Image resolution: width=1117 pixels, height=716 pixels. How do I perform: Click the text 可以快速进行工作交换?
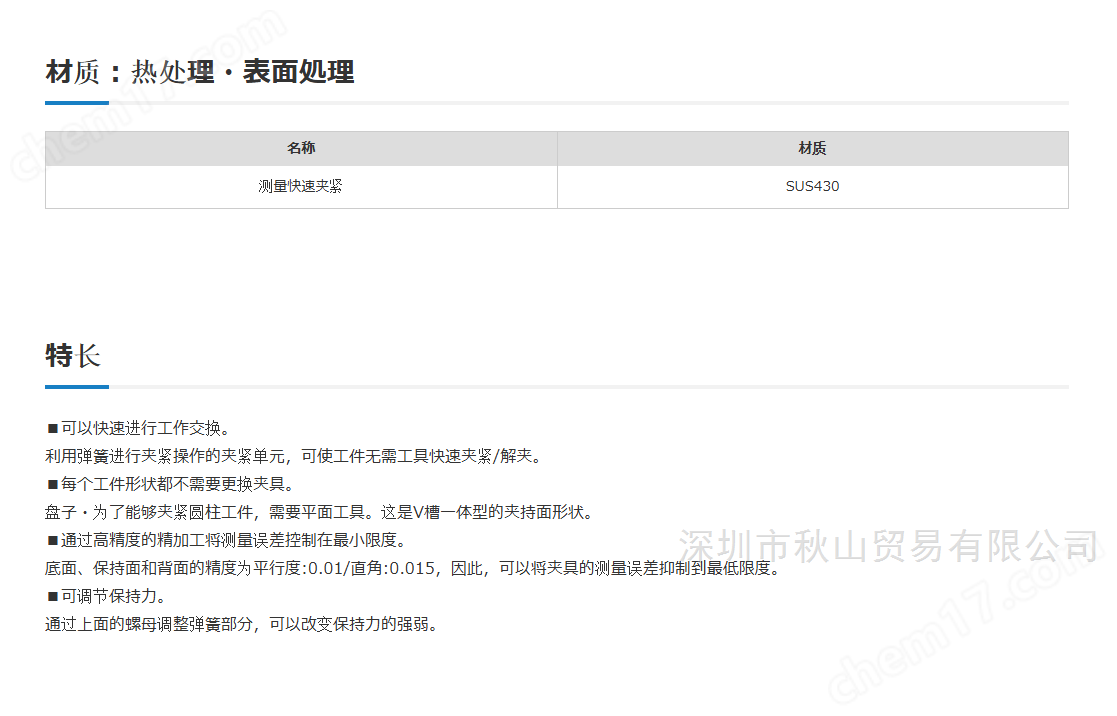pos(146,428)
